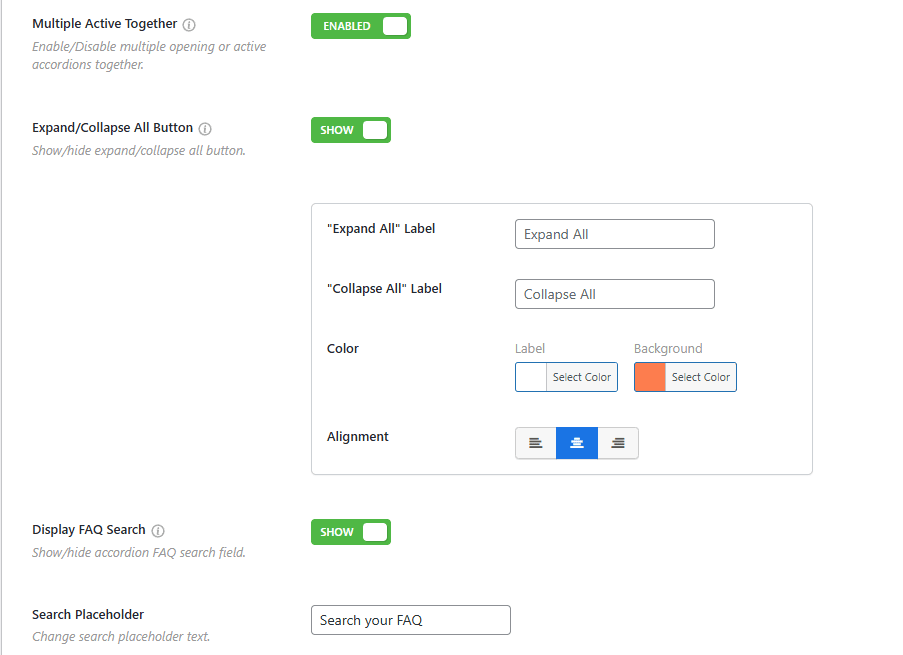This screenshot has height=655, width=903.
Task: Click the "Expand All" Label text field
Action: [614, 234]
